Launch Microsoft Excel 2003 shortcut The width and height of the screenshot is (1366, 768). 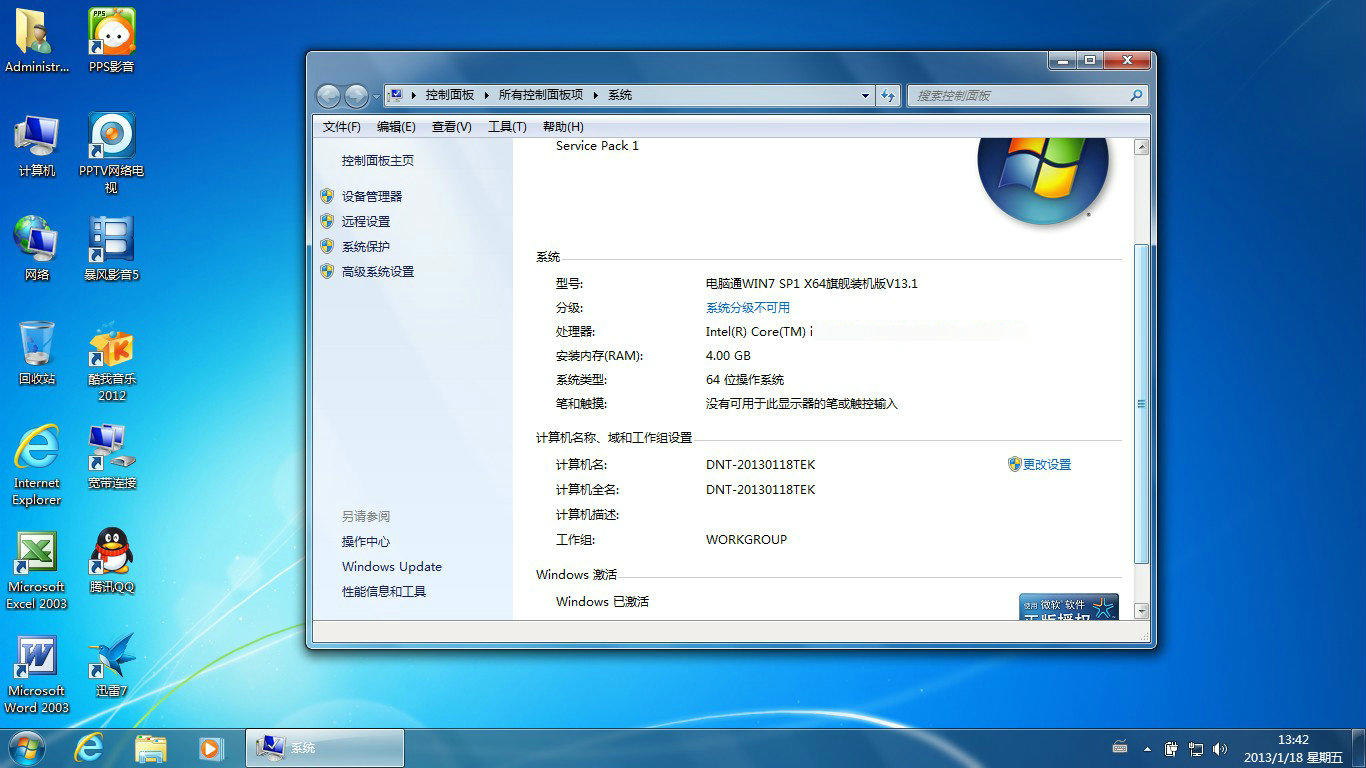click(37, 569)
